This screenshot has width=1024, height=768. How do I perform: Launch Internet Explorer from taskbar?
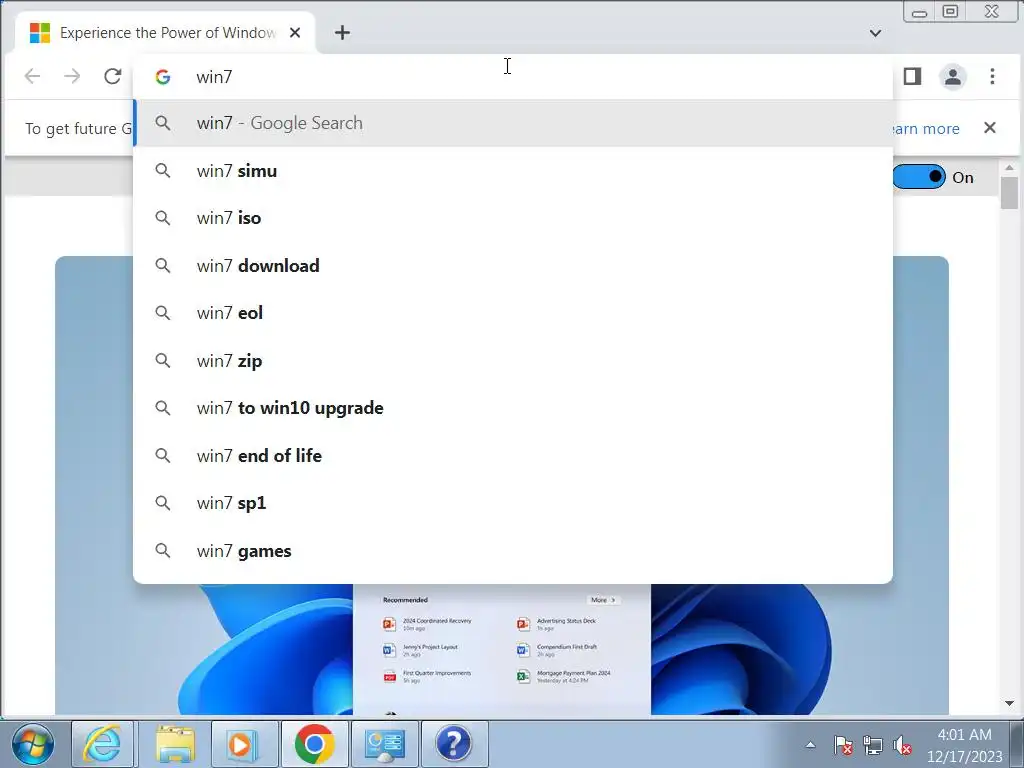click(102, 744)
